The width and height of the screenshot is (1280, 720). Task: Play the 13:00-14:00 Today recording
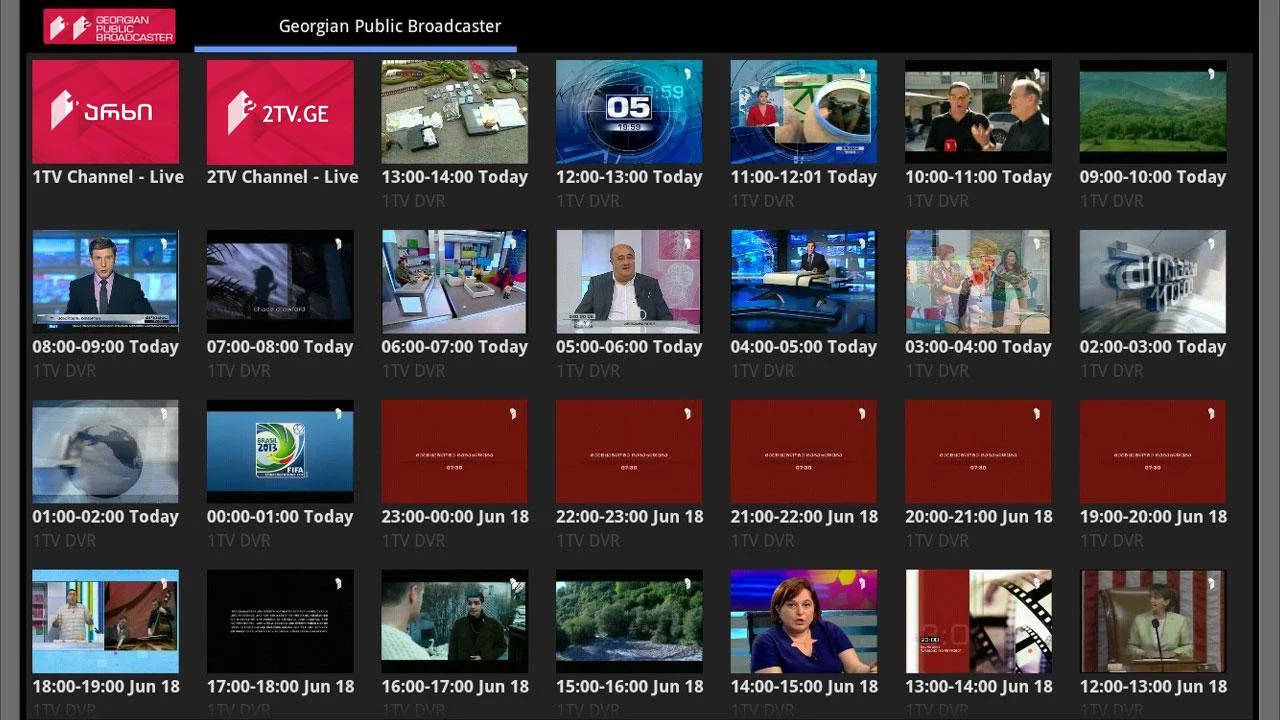[x=454, y=111]
